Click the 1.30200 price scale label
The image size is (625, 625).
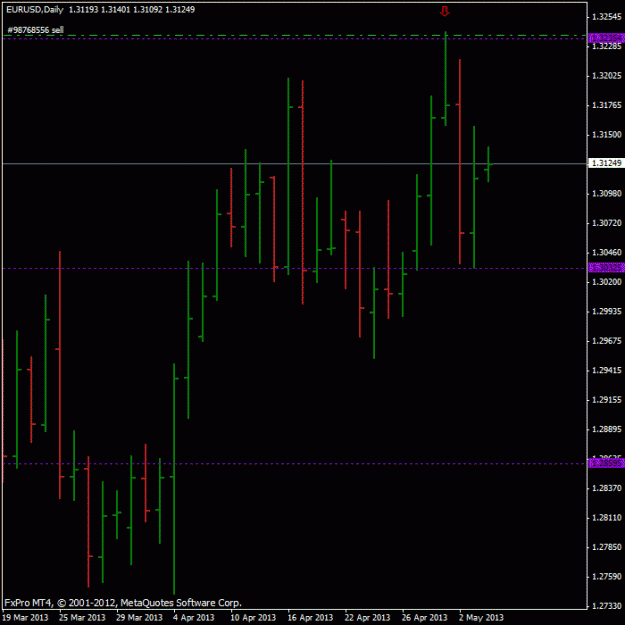607,282
